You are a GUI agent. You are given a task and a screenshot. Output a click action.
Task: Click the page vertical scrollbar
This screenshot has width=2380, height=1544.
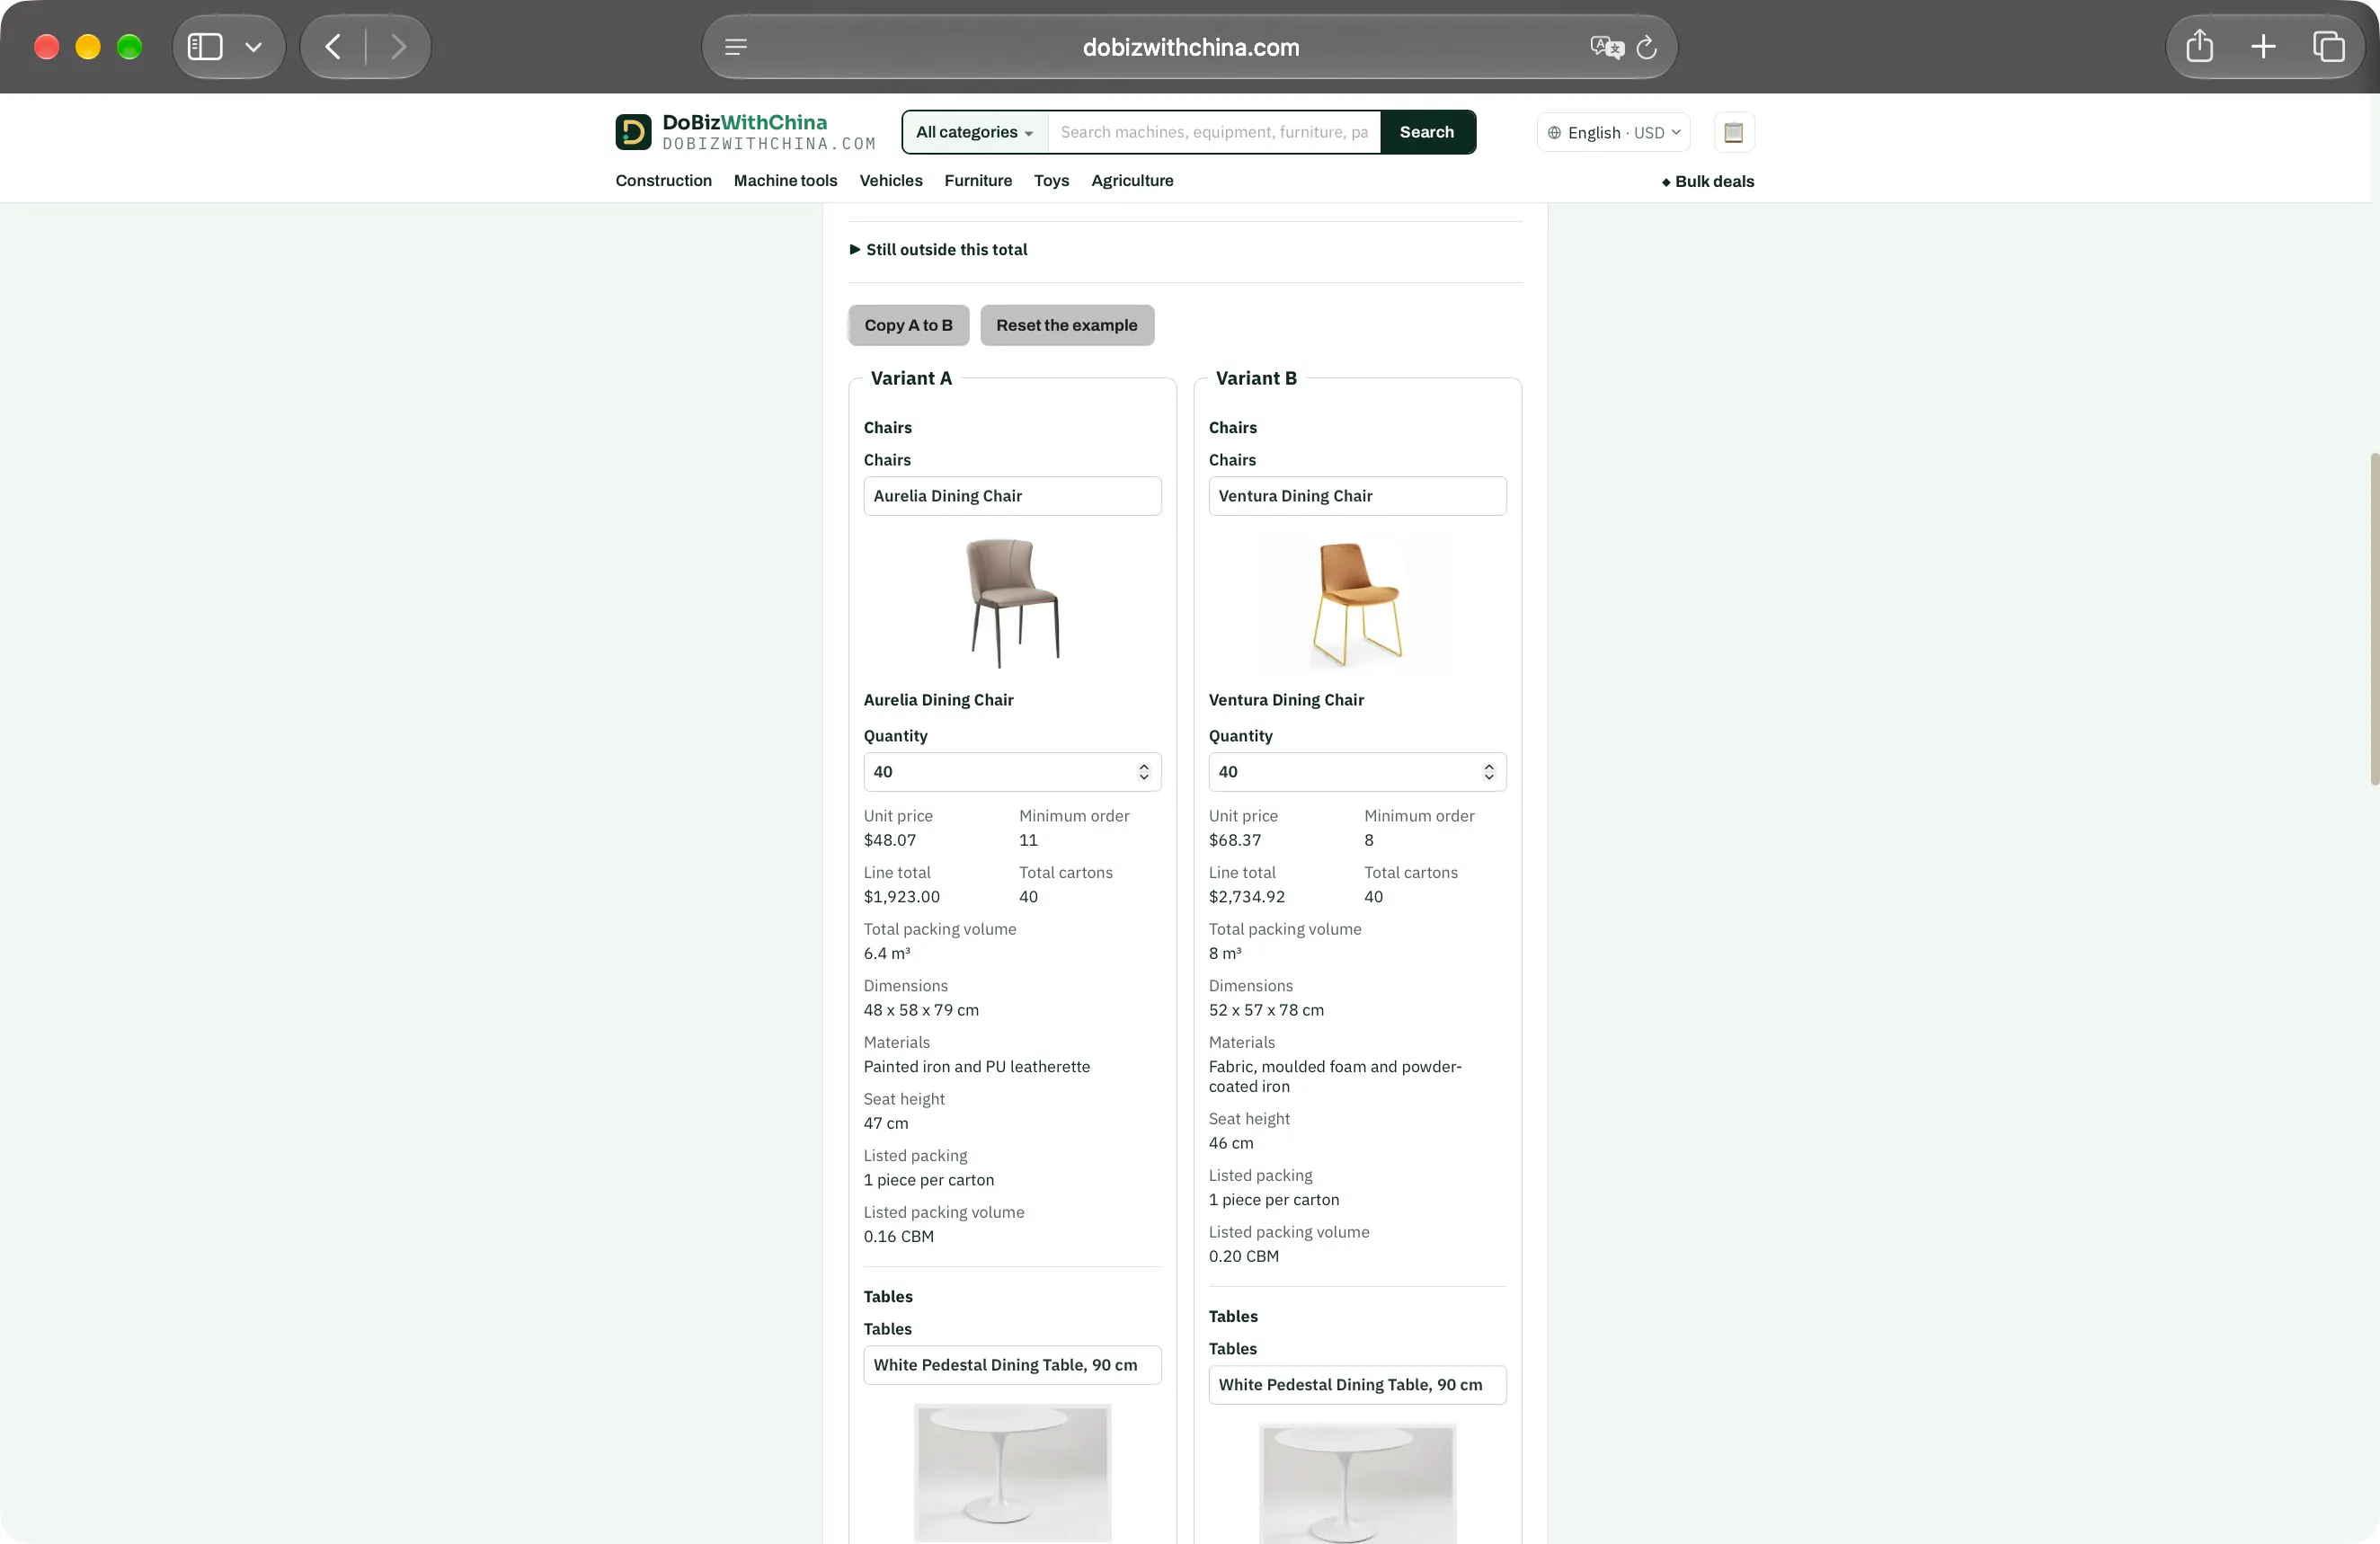pos(2373,618)
